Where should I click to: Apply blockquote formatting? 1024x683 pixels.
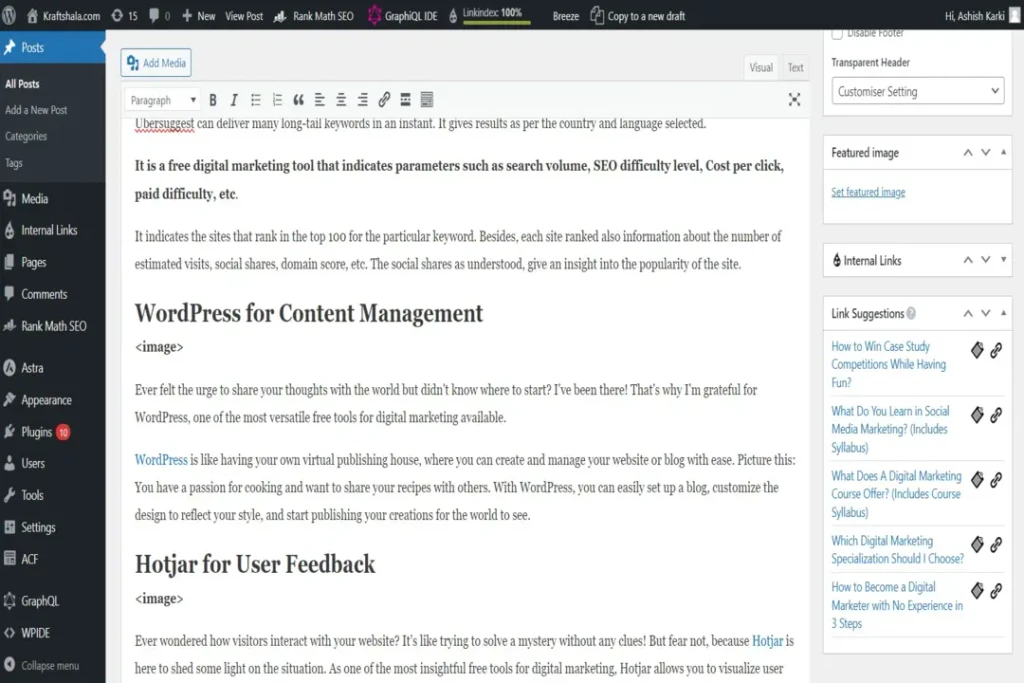(x=298, y=100)
